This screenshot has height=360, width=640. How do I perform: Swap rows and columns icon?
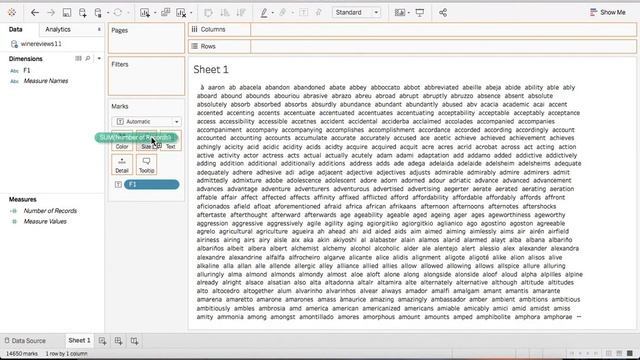(208, 13)
